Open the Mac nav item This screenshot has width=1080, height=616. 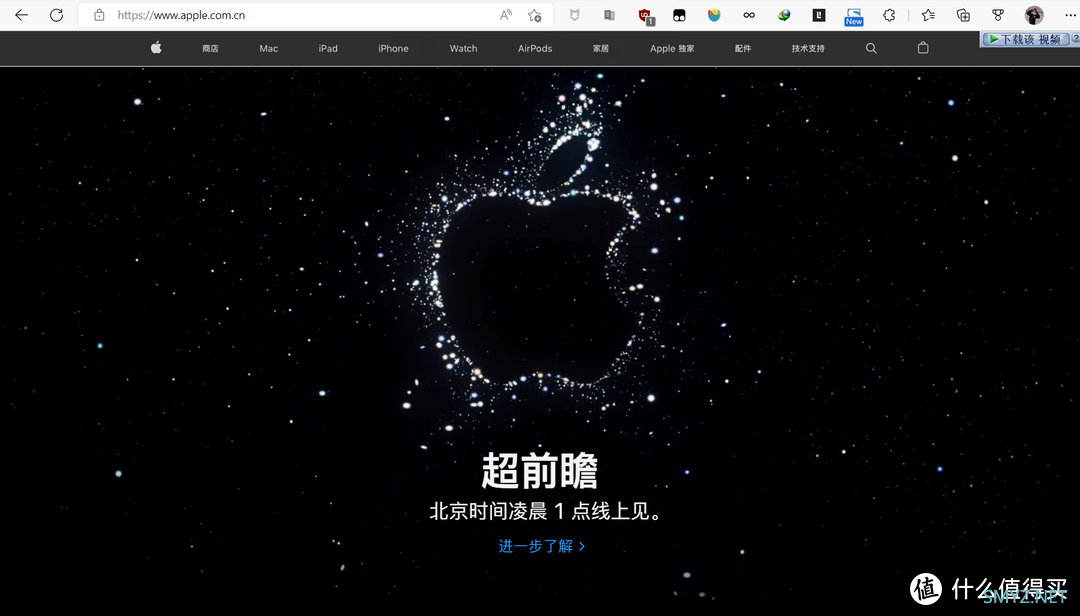(269, 48)
